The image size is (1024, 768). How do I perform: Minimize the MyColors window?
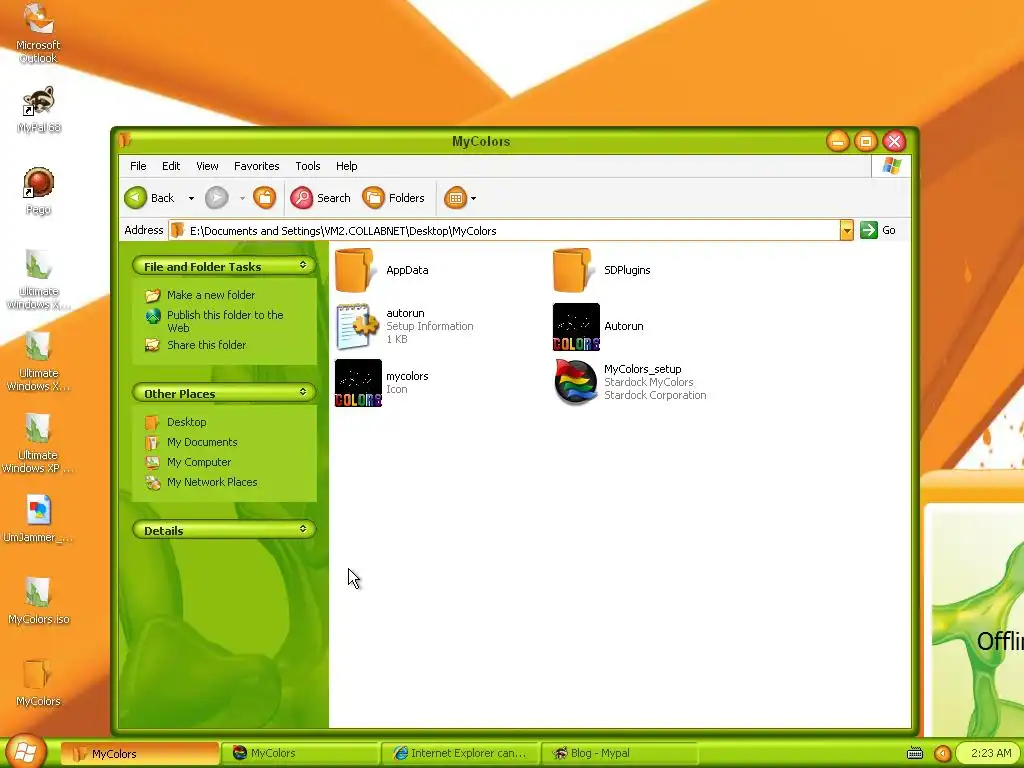pyautogui.click(x=838, y=141)
